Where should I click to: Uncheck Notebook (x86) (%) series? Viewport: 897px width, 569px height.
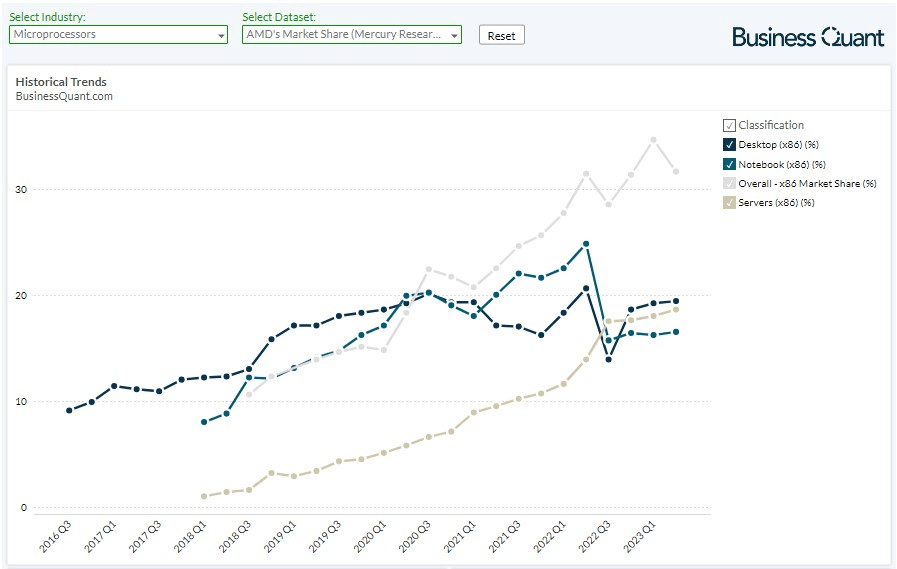[x=729, y=164]
